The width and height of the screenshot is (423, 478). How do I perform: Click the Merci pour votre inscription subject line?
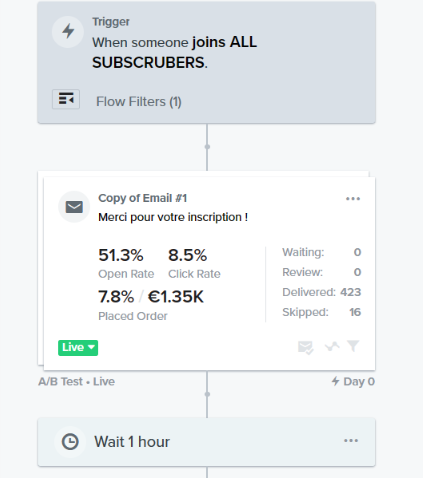[173, 217]
